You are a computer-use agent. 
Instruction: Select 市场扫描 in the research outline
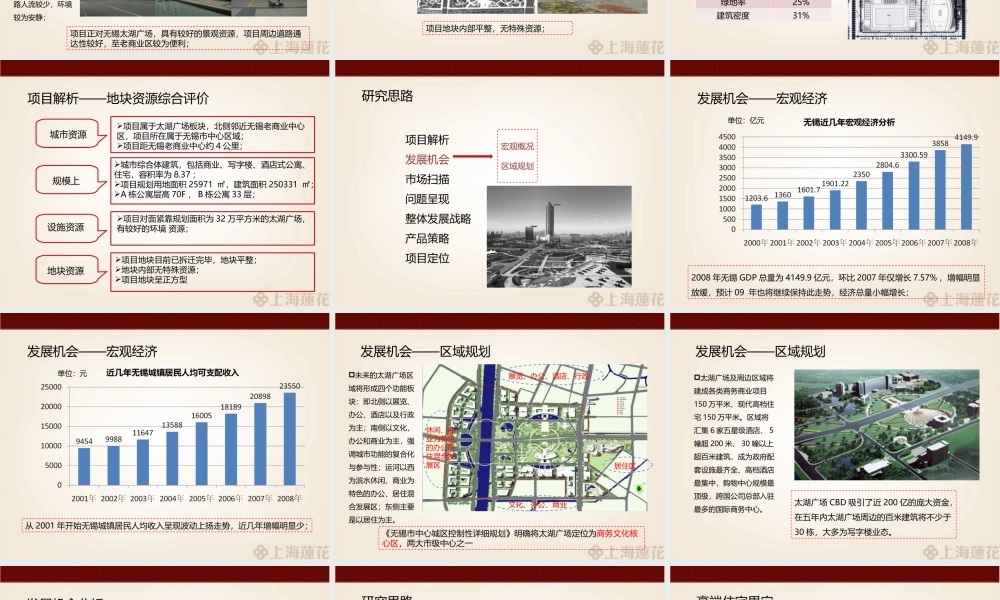coord(427,179)
